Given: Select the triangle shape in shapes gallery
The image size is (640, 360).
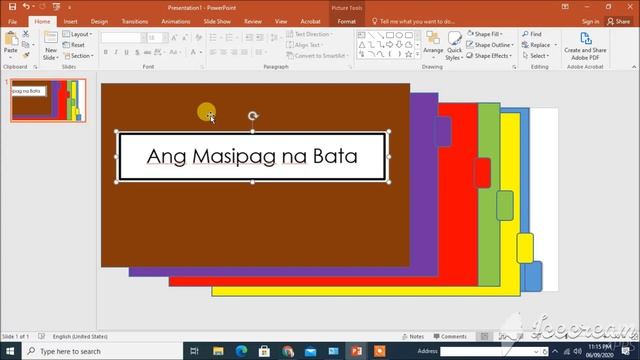Looking at the screenshot, I should click(362, 44).
